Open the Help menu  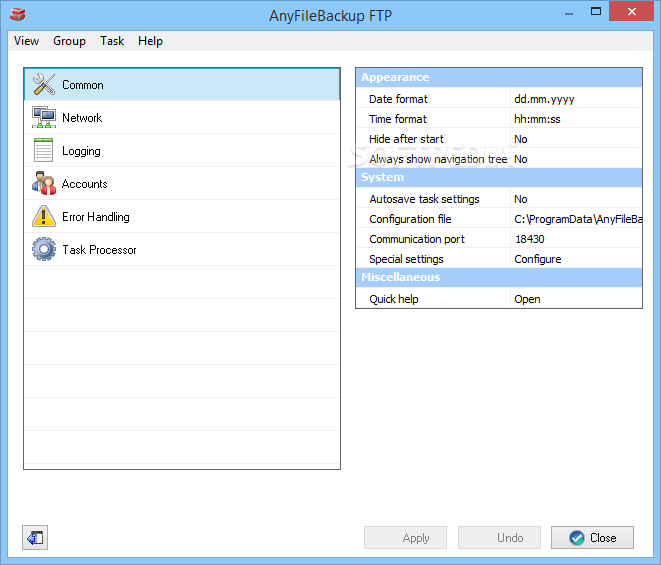coord(150,41)
